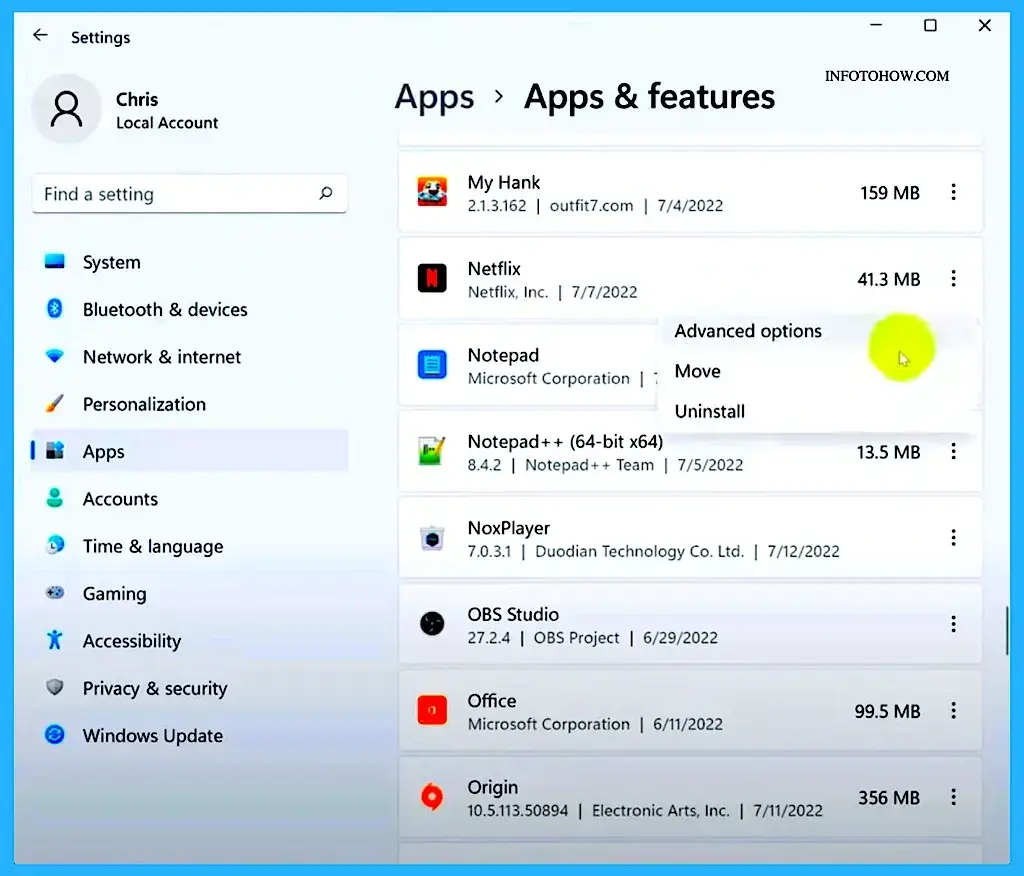Click the Office app icon
This screenshot has height=876, width=1024.
point(432,710)
